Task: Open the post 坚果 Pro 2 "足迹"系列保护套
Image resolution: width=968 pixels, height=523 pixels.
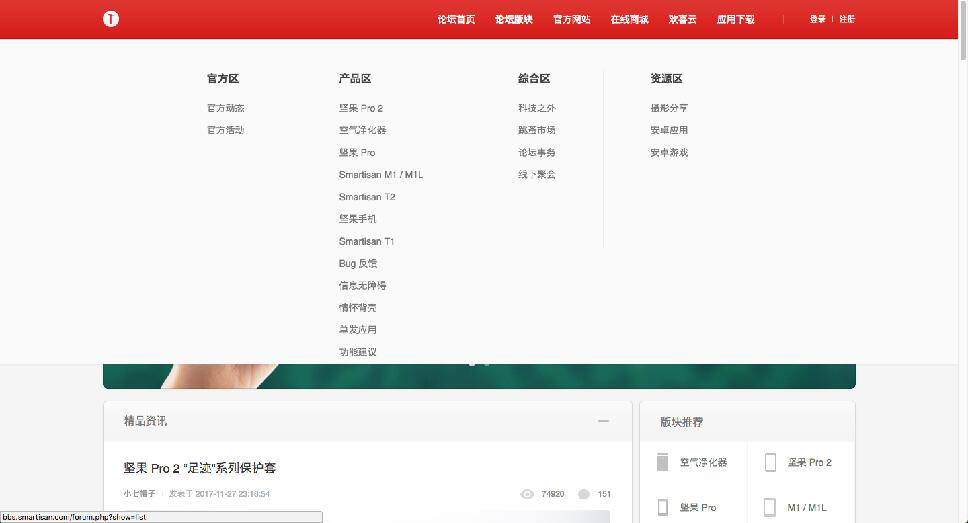Action: point(199,468)
